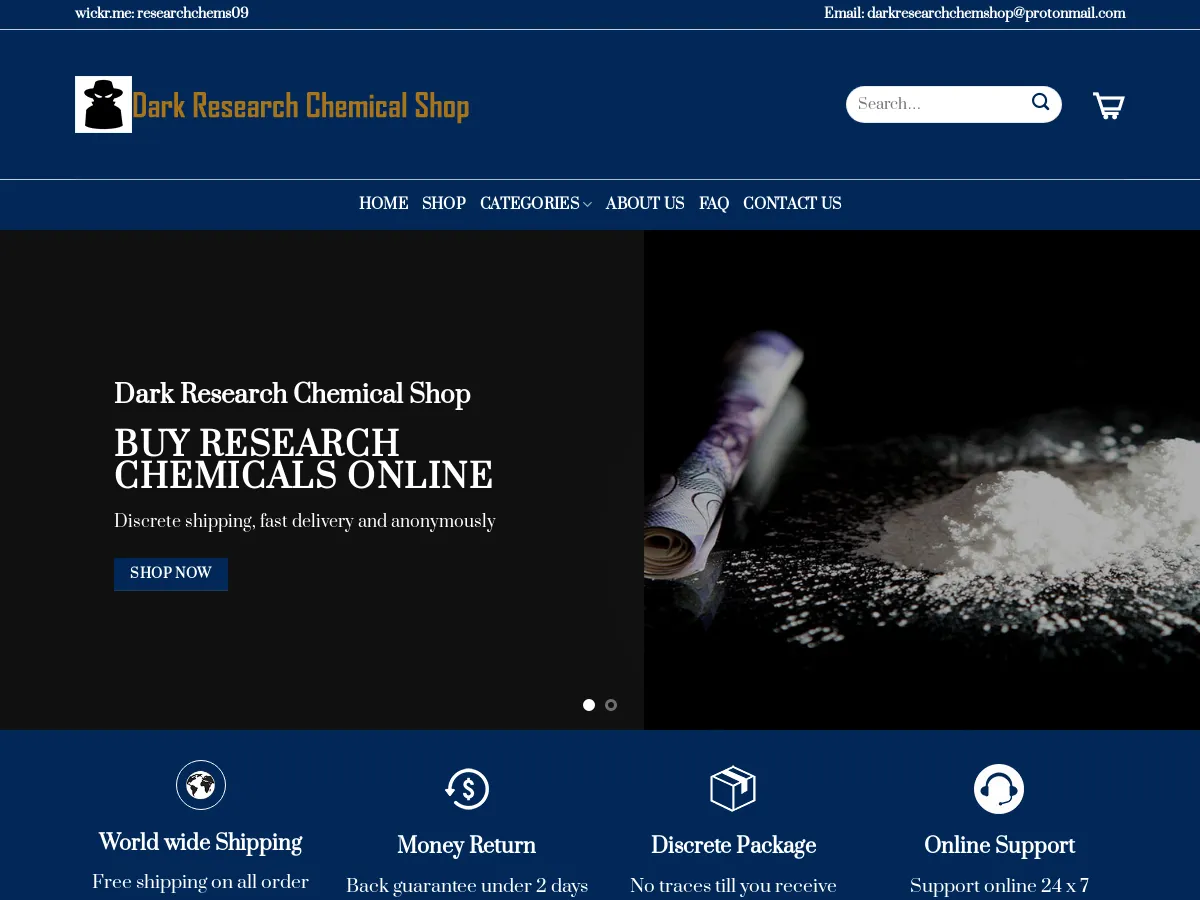Click the shopping cart icon
Image resolution: width=1200 pixels, height=900 pixels.
[1108, 104]
